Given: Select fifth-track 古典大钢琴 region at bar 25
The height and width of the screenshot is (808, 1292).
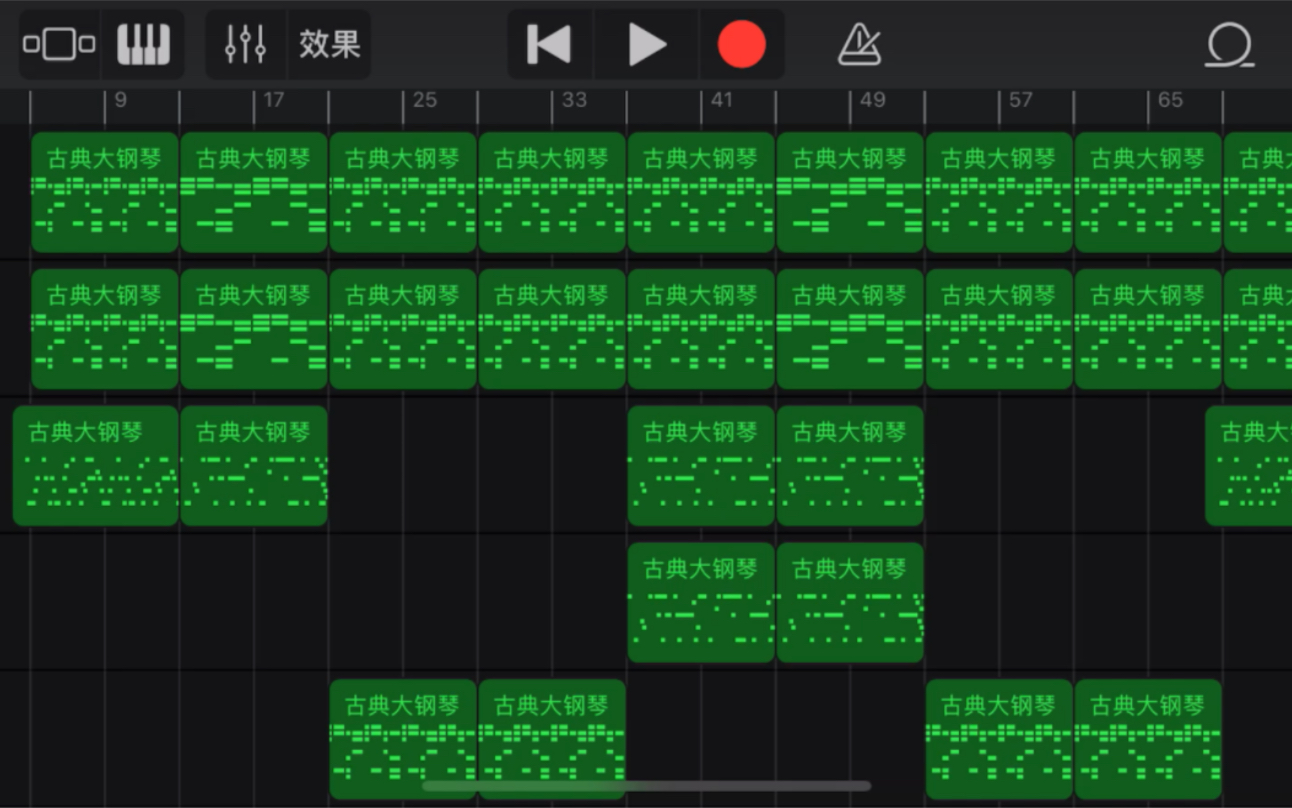Looking at the screenshot, I should (x=403, y=740).
